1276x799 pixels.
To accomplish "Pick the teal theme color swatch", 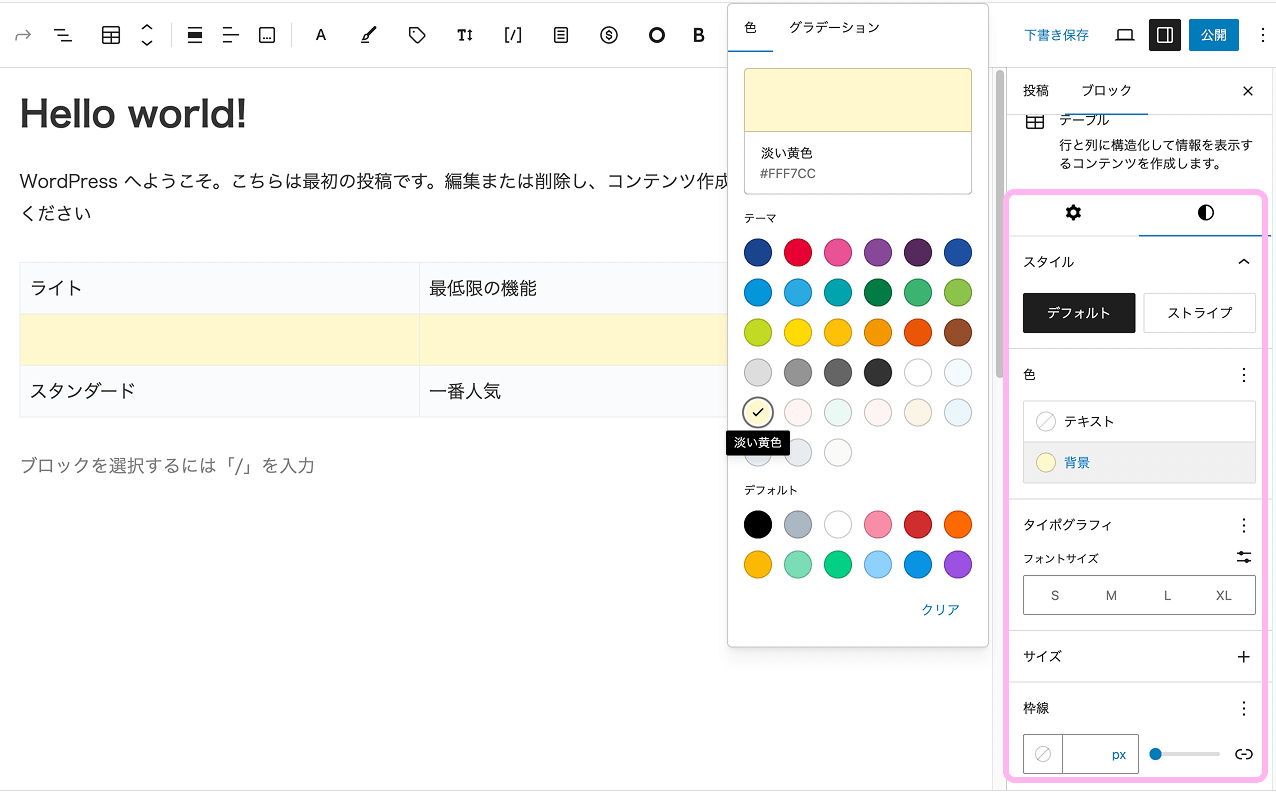I will pos(838,292).
